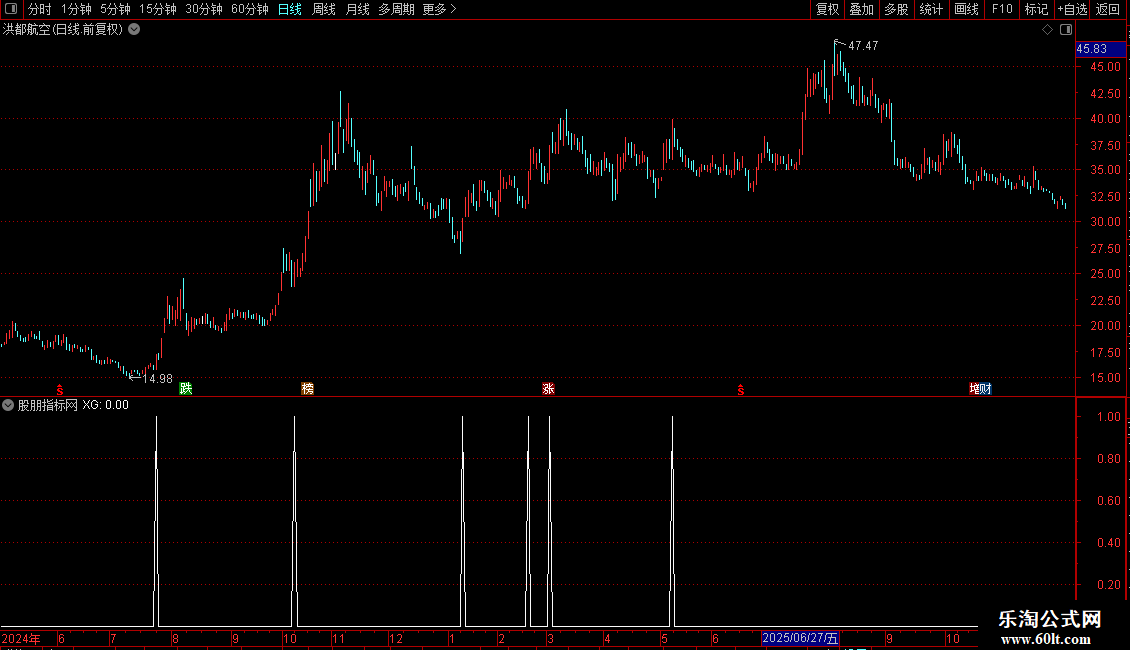Viewport: 1130px width, 650px height.
Task: Open the F10 company info
Action: point(1002,9)
